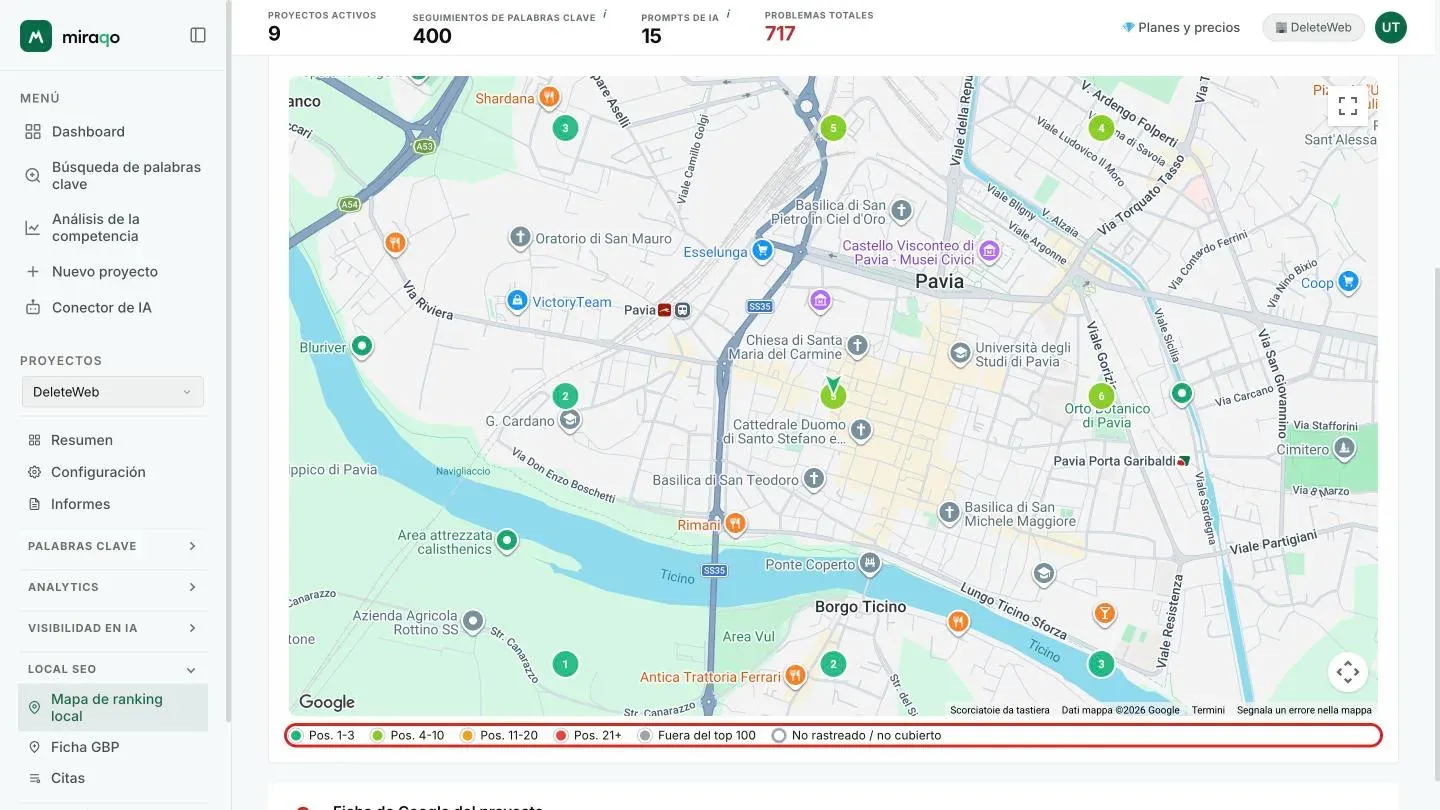Select Mapa de ranking local

point(113,707)
